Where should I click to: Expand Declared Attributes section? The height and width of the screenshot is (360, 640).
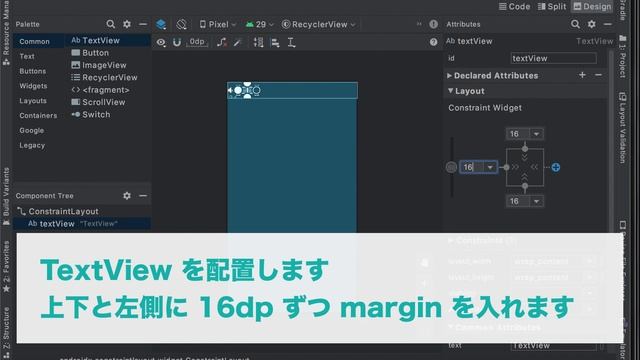(449, 76)
